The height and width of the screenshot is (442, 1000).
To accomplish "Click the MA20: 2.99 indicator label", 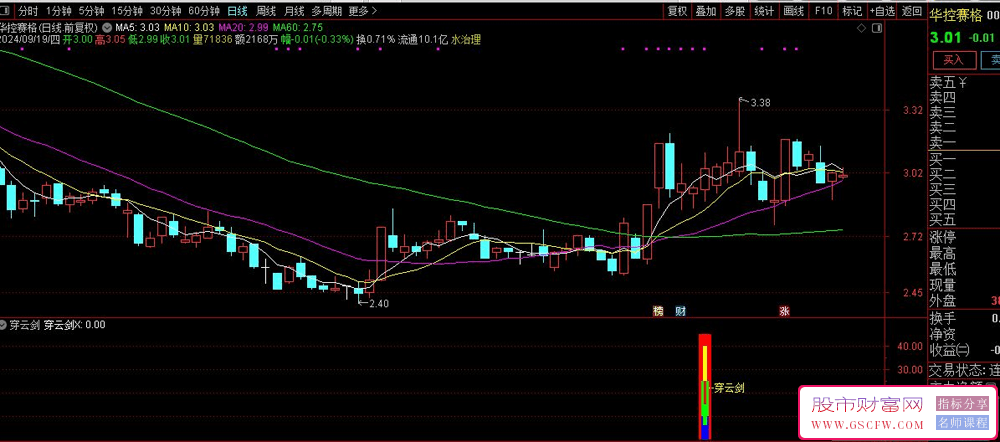I will tap(243, 28).
